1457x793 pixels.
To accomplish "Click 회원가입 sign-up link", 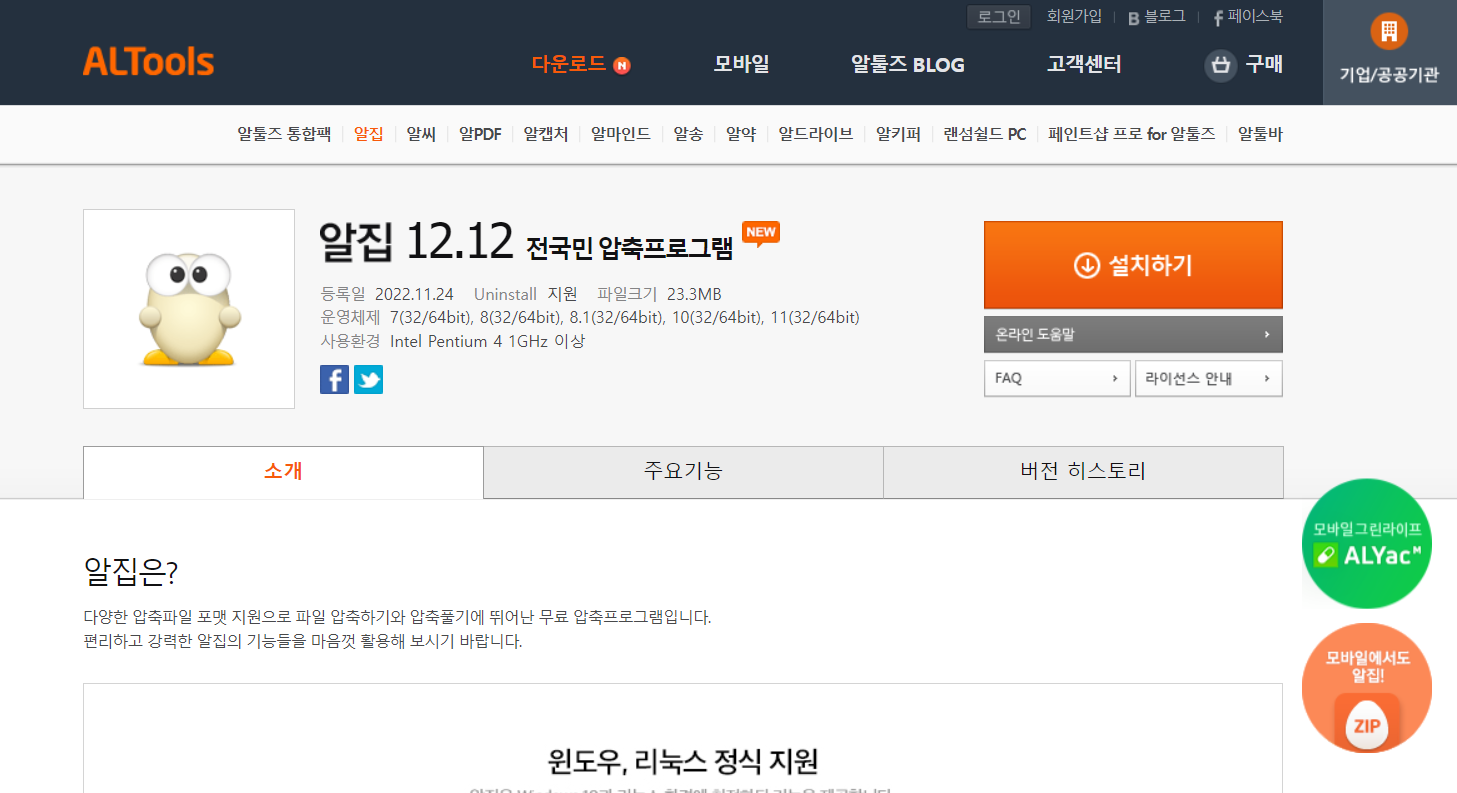I will click(x=1074, y=17).
